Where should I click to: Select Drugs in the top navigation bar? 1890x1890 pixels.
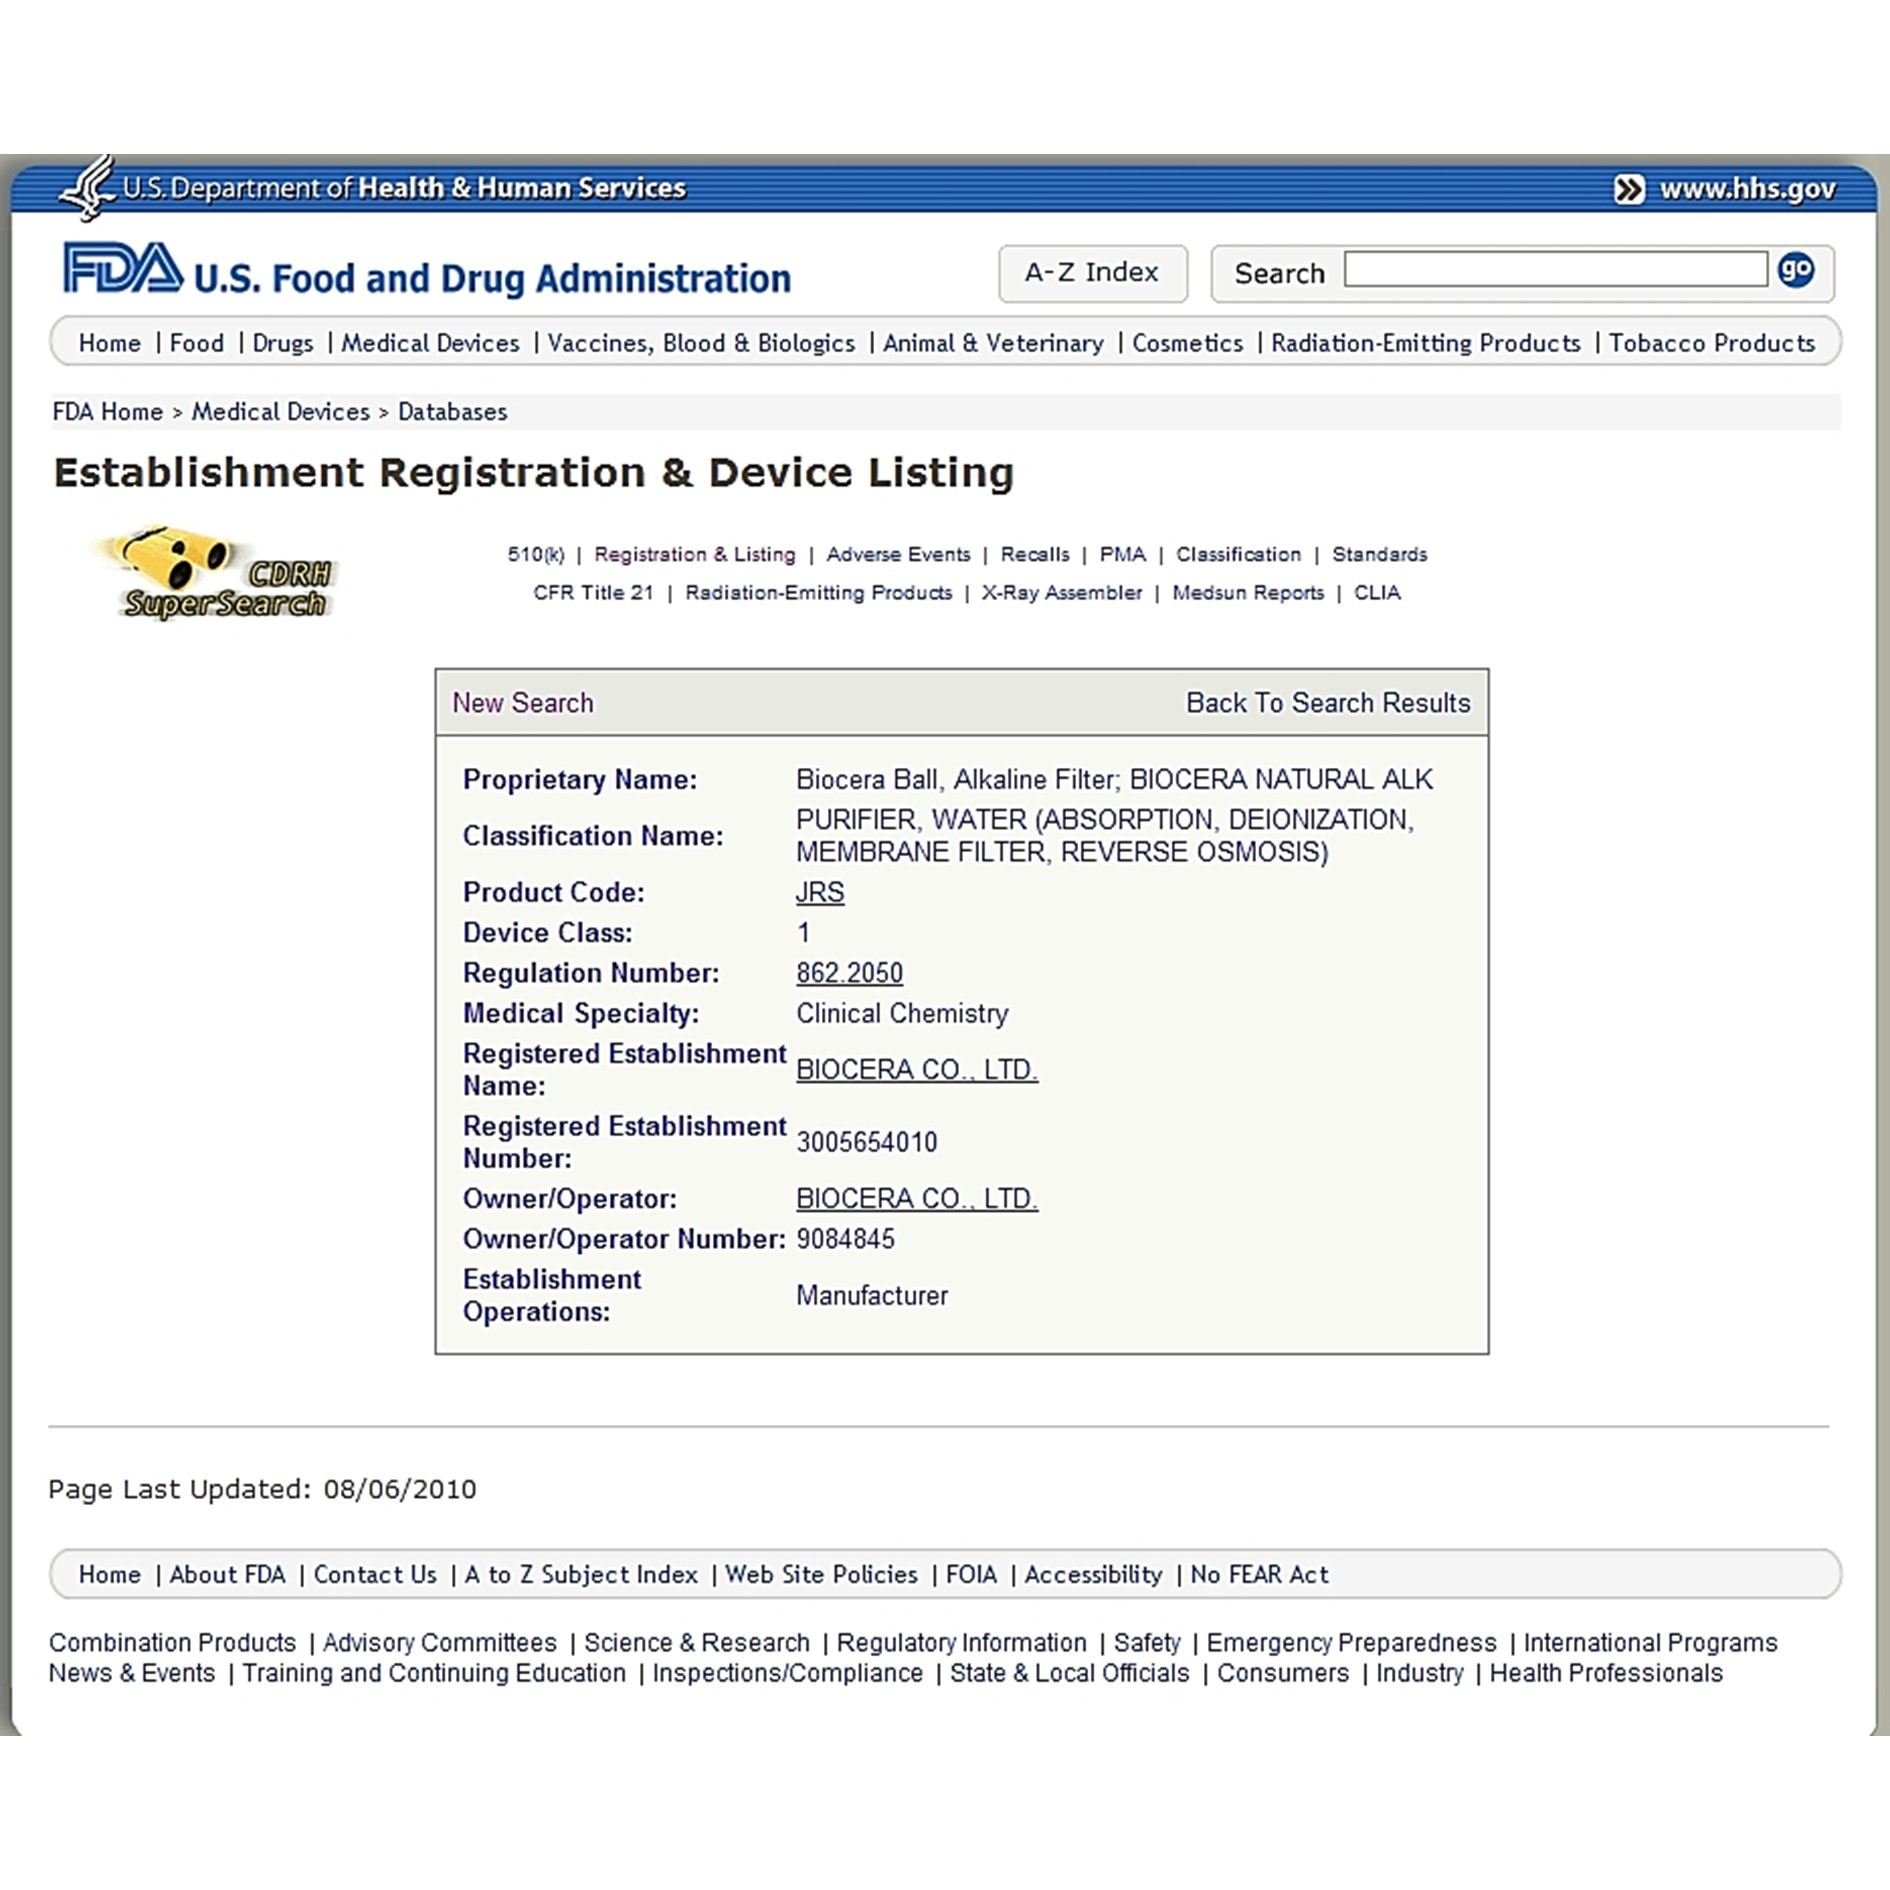(x=282, y=343)
